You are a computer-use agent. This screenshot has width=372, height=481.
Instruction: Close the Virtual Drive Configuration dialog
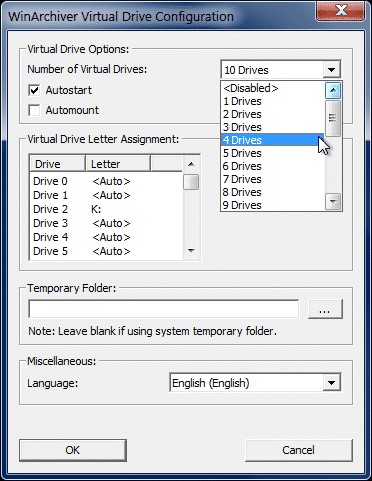pos(341,11)
